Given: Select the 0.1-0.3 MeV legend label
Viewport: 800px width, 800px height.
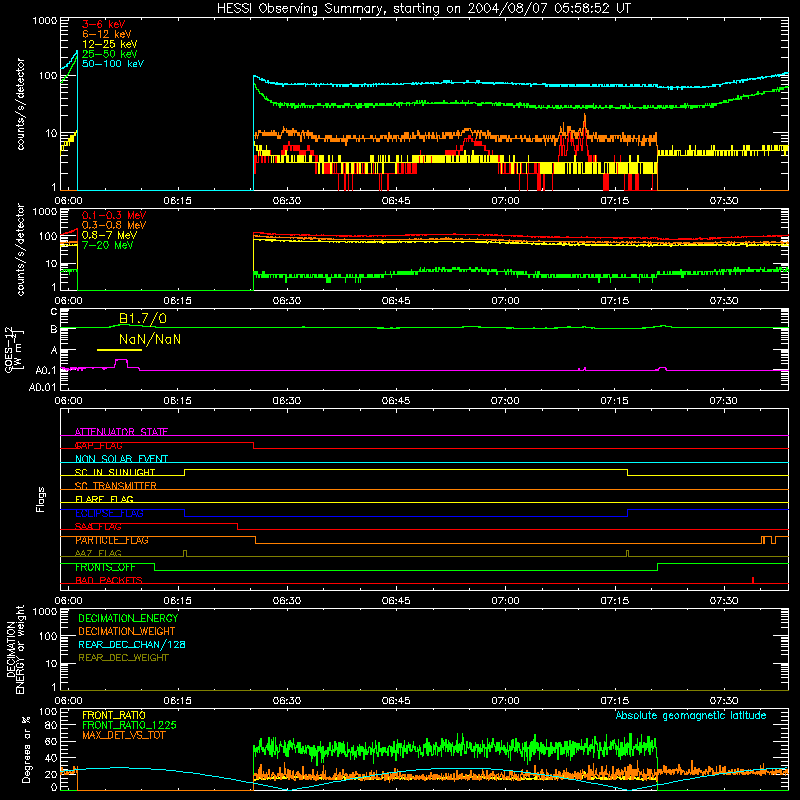Looking at the screenshot, I should click(114, 215).
